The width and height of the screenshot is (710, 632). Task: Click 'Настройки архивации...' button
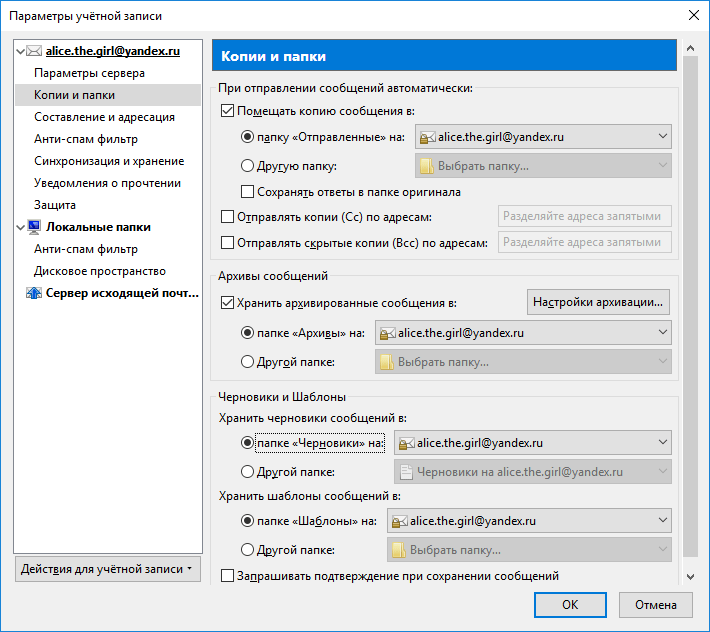point(598,302)
